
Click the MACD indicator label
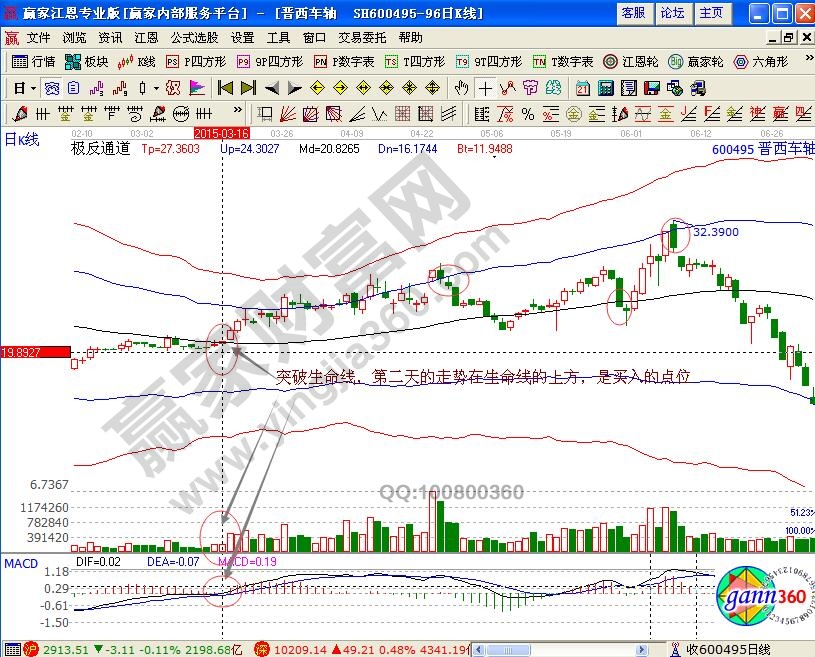[x=21, y=563]
